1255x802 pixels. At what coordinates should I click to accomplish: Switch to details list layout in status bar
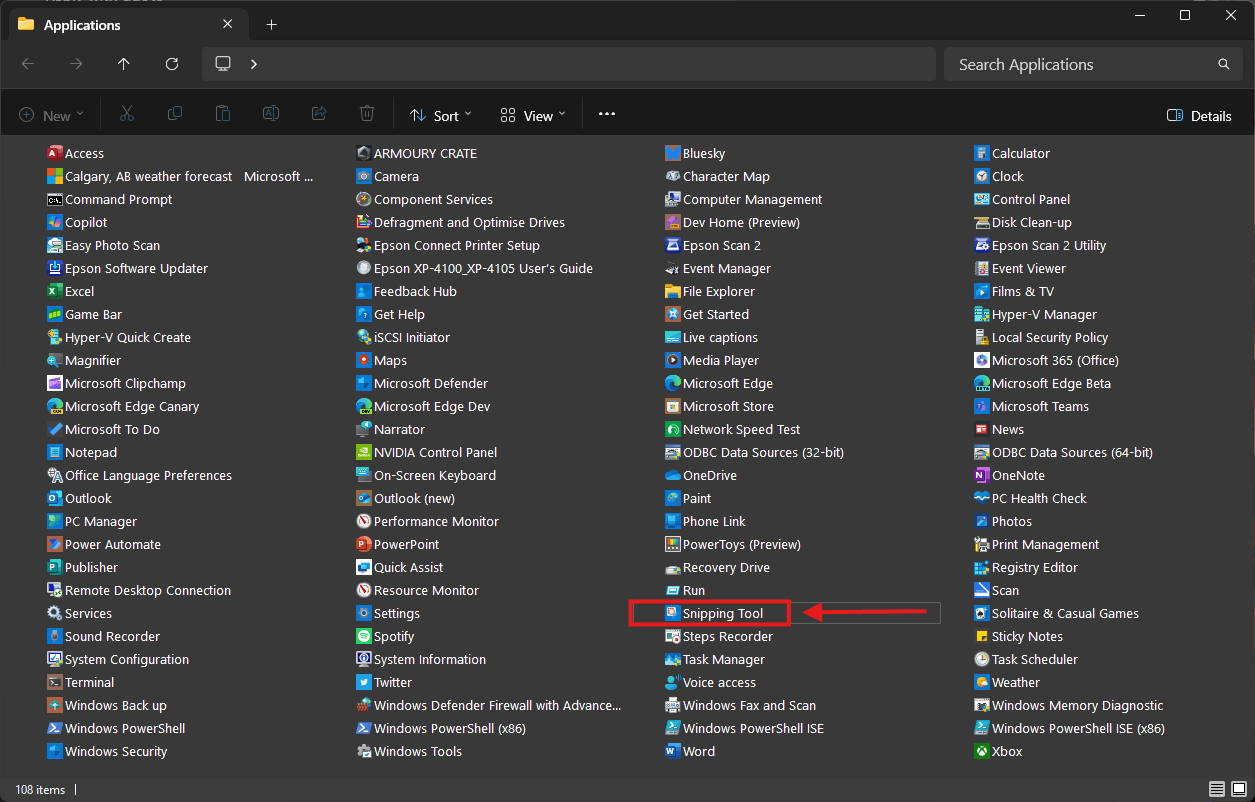coord(1216,789)
